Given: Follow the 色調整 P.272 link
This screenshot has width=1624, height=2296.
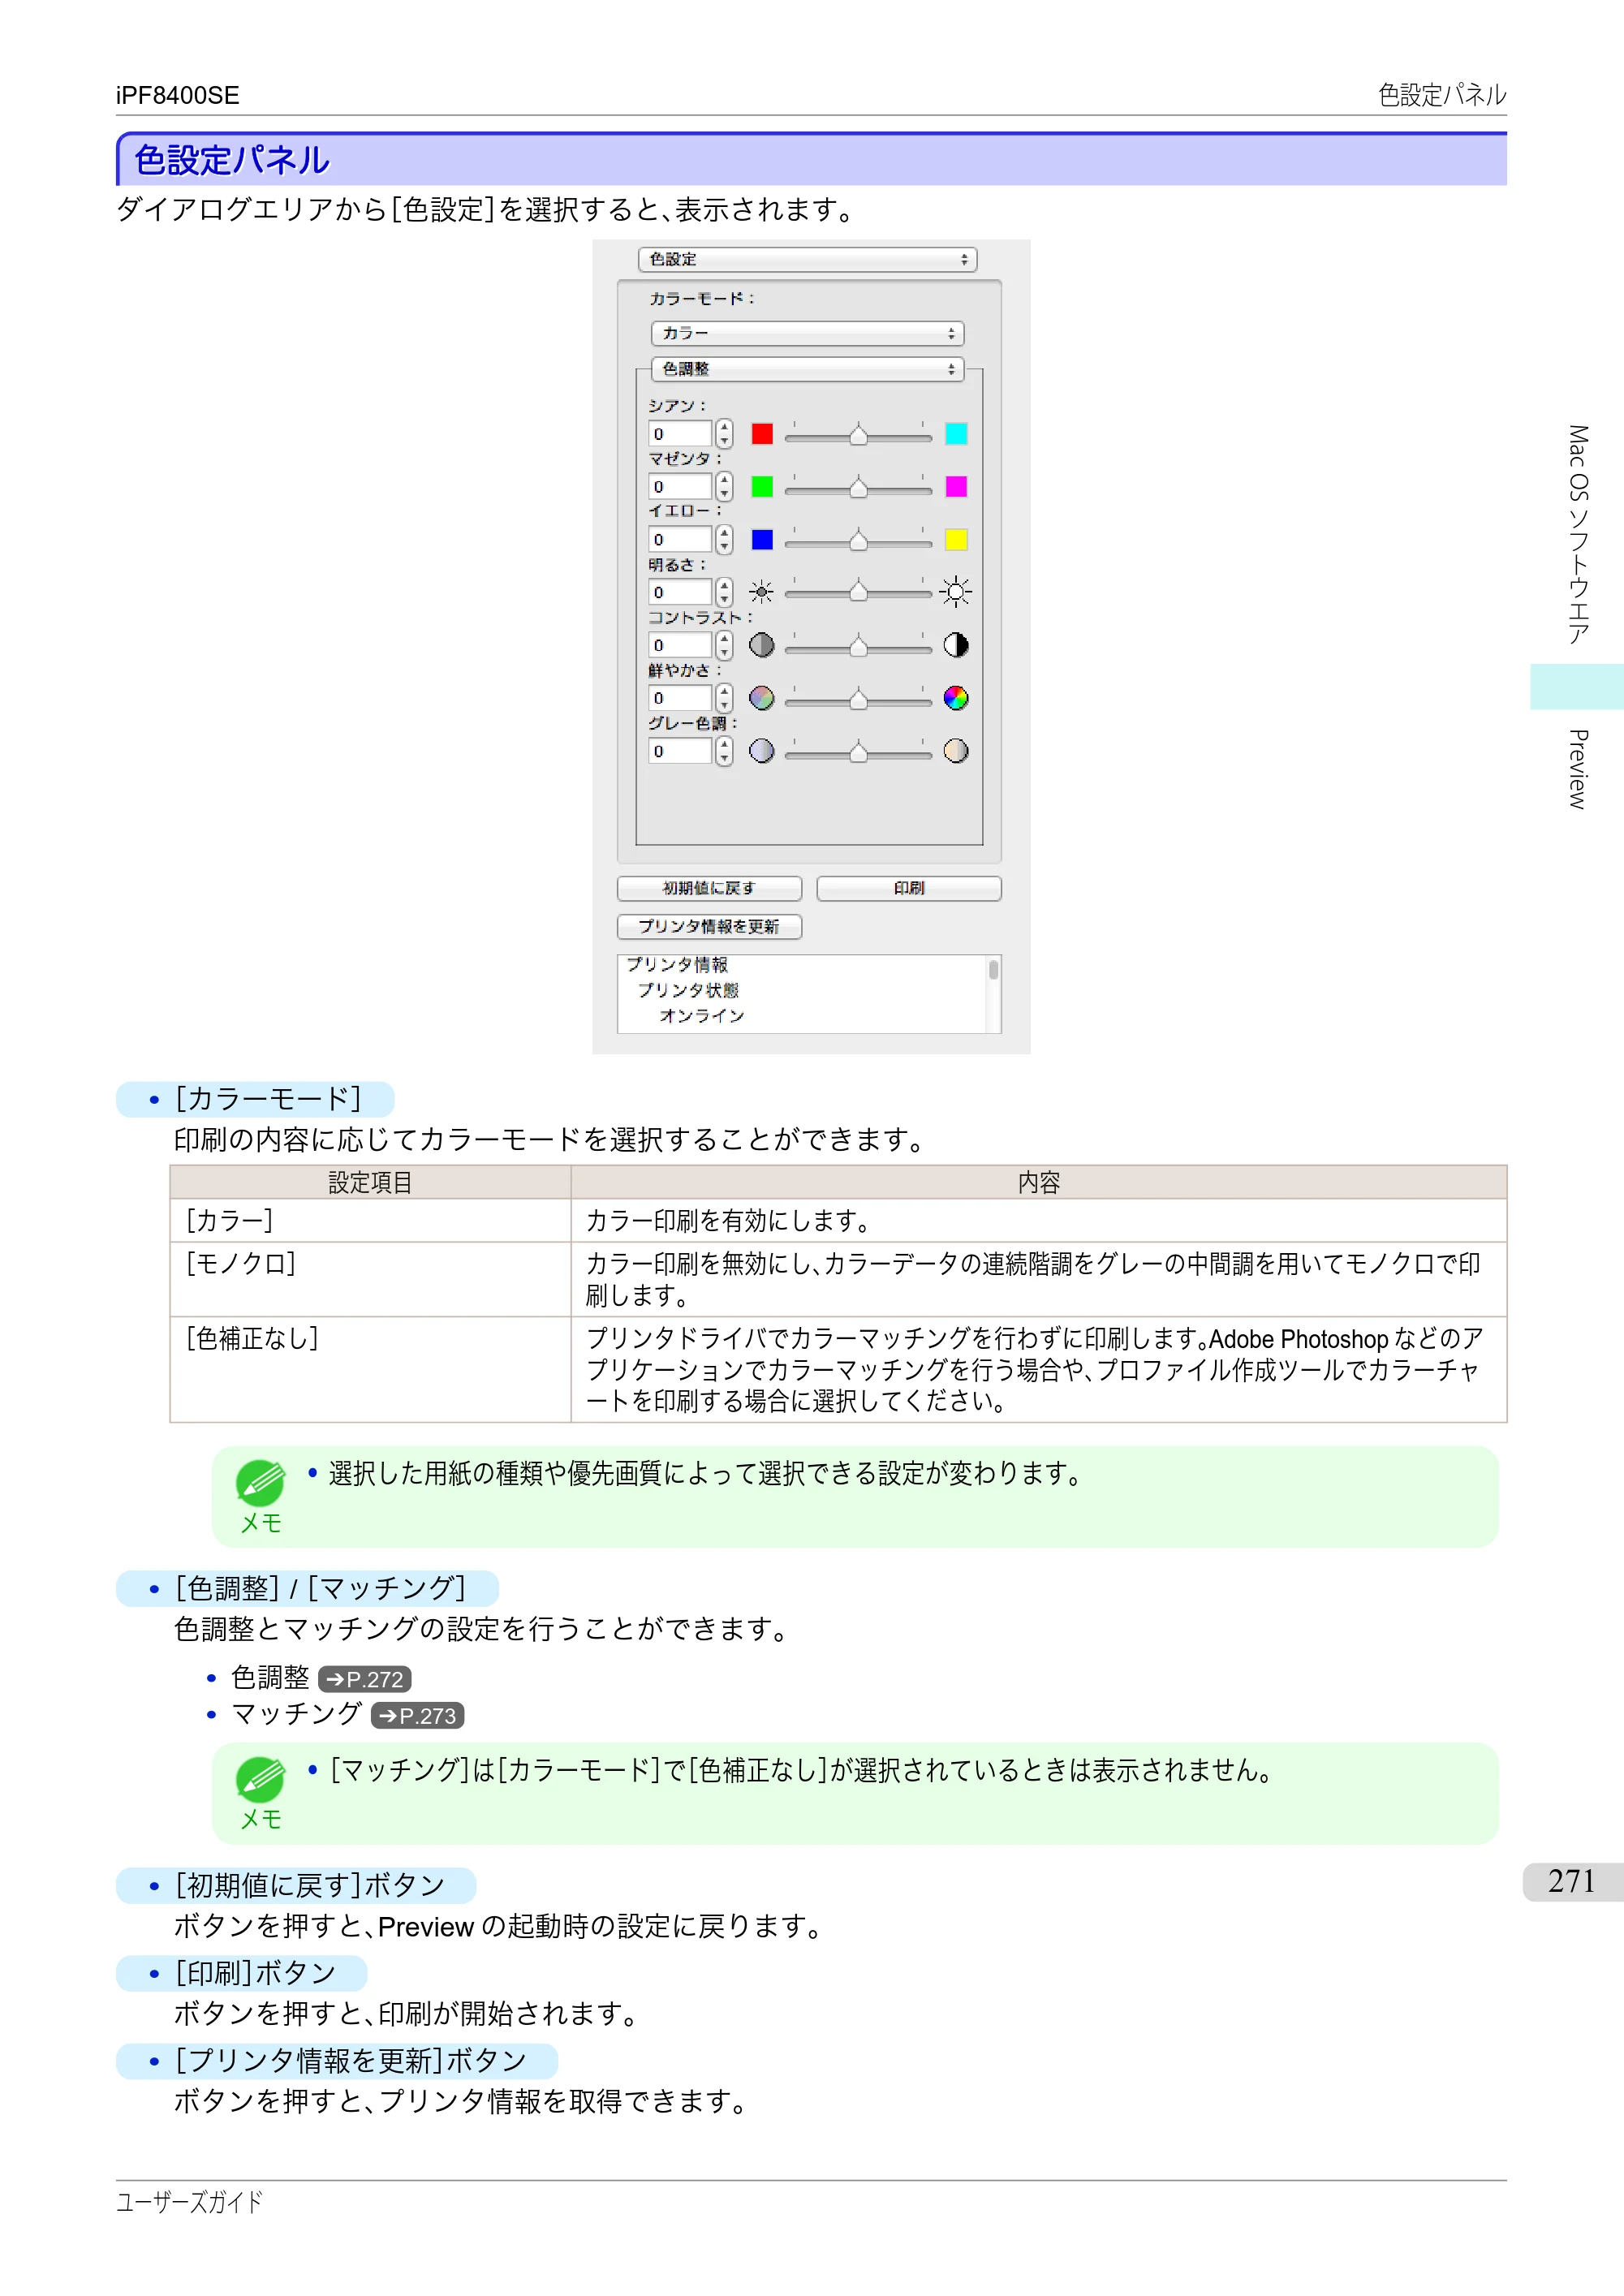Looking at the screenshot, I should tap(365, 1679).
